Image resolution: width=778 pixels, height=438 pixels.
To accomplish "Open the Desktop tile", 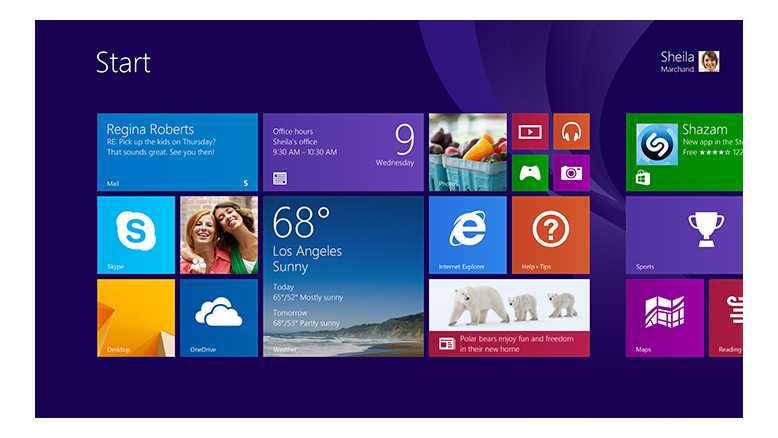I will 136,318.
